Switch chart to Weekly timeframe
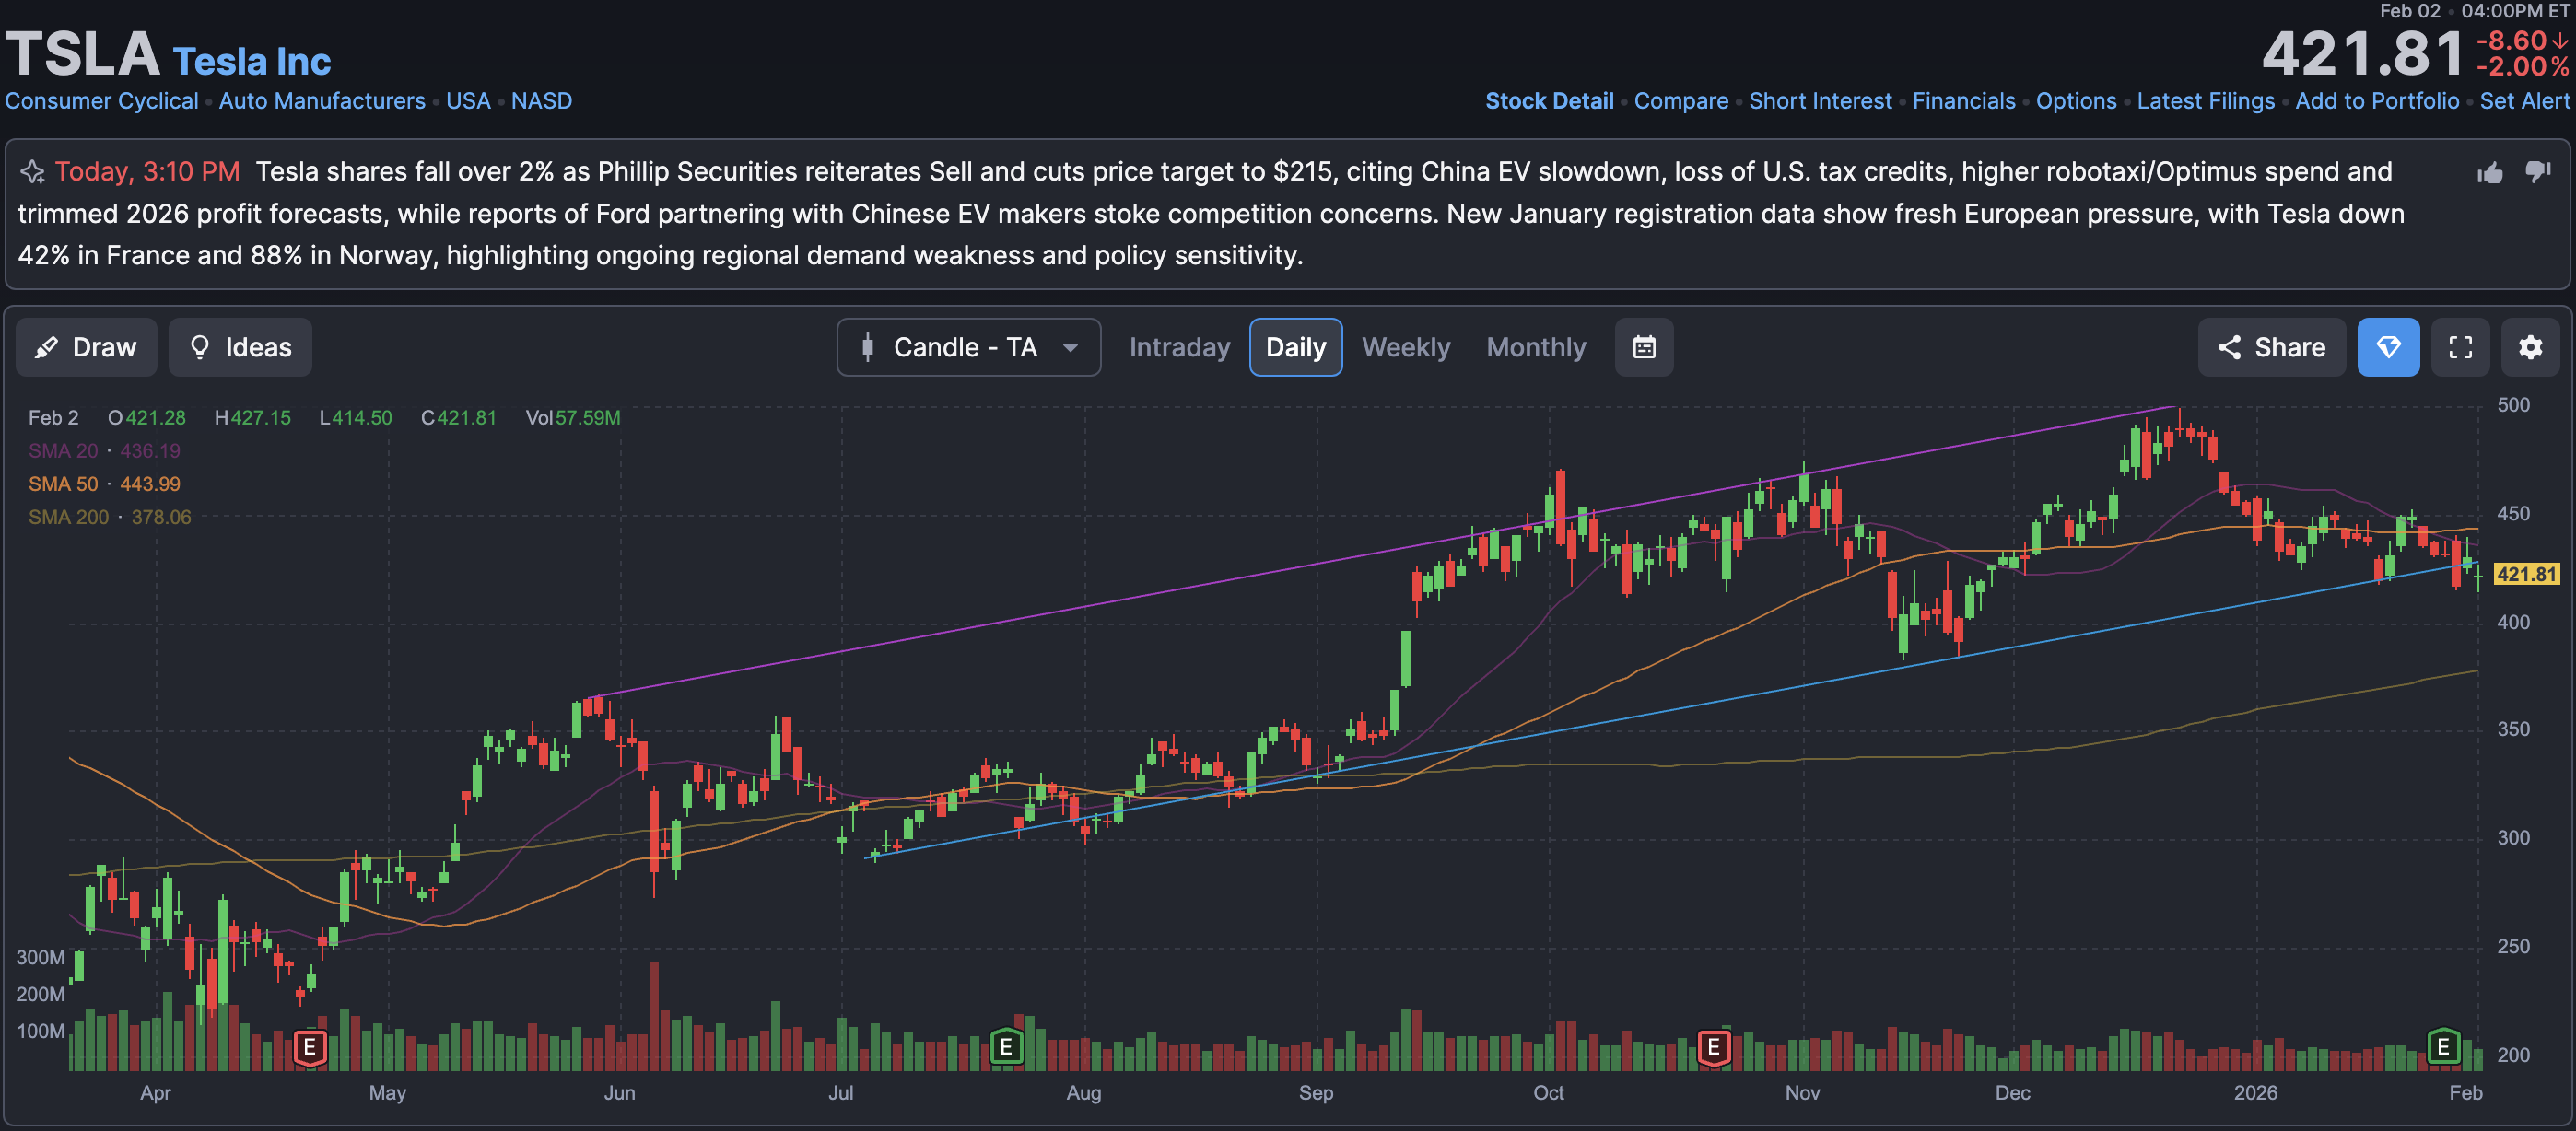This screenshot has width=2576, height=1131. coord(1405,347)
